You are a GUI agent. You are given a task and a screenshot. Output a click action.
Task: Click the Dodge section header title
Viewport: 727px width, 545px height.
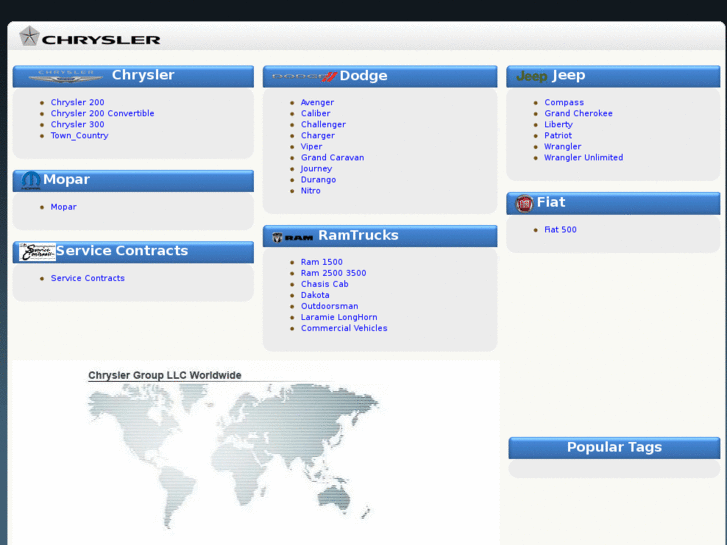click(x=363, y=76)
